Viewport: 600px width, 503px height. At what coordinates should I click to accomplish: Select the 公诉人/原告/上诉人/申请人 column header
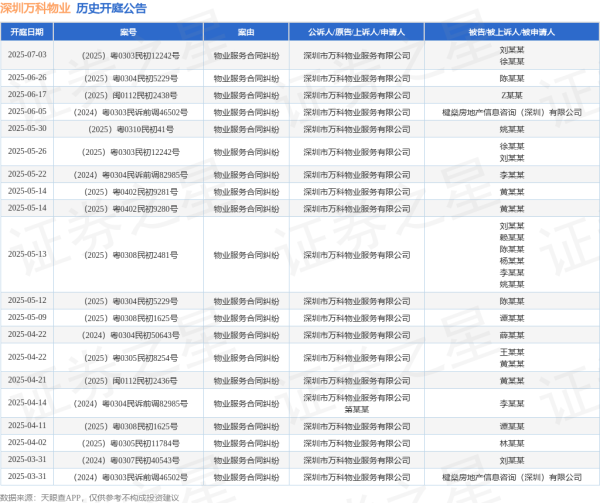click(357, 32)
